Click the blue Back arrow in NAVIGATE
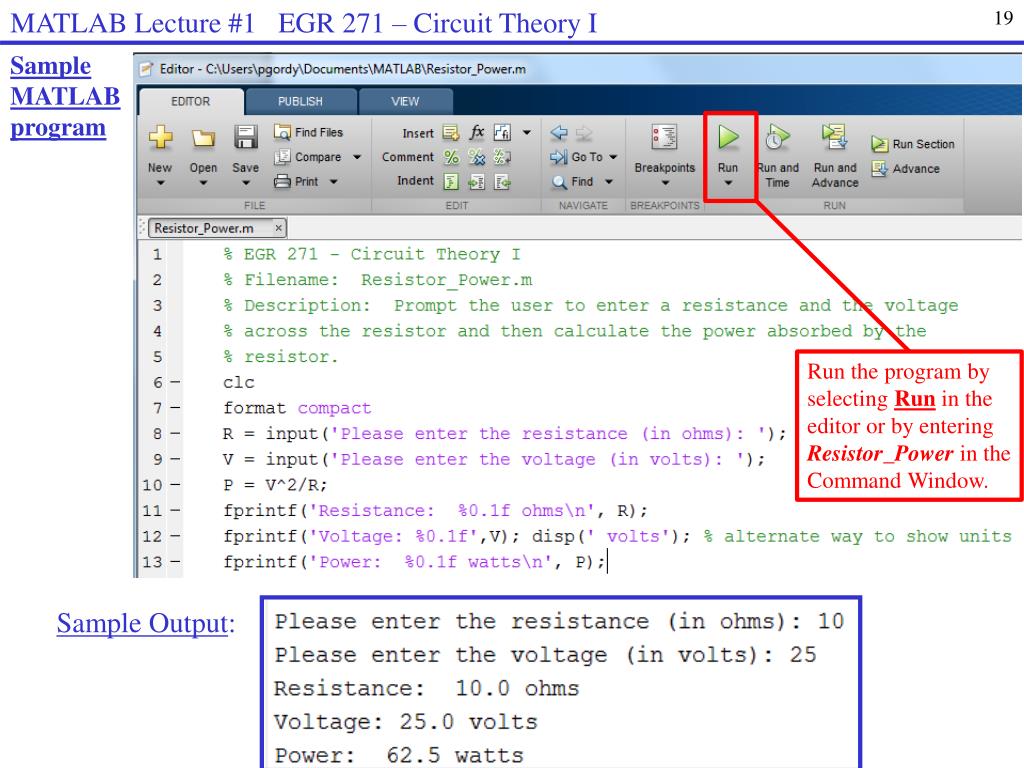The height and width of the screenshot is (768, 1024). [x=559, y=133]
